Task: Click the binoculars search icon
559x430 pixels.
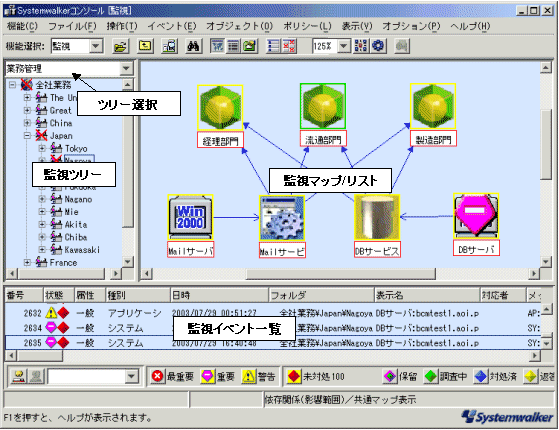Action: 193,46
